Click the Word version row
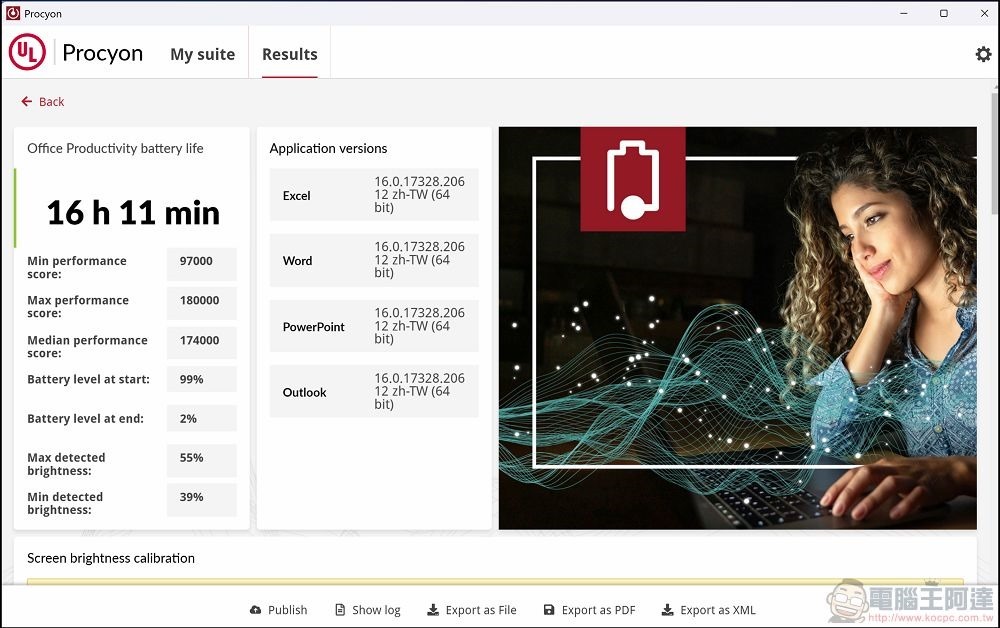1000x628 pixels. pyautogui.click(x=374, y=260)
